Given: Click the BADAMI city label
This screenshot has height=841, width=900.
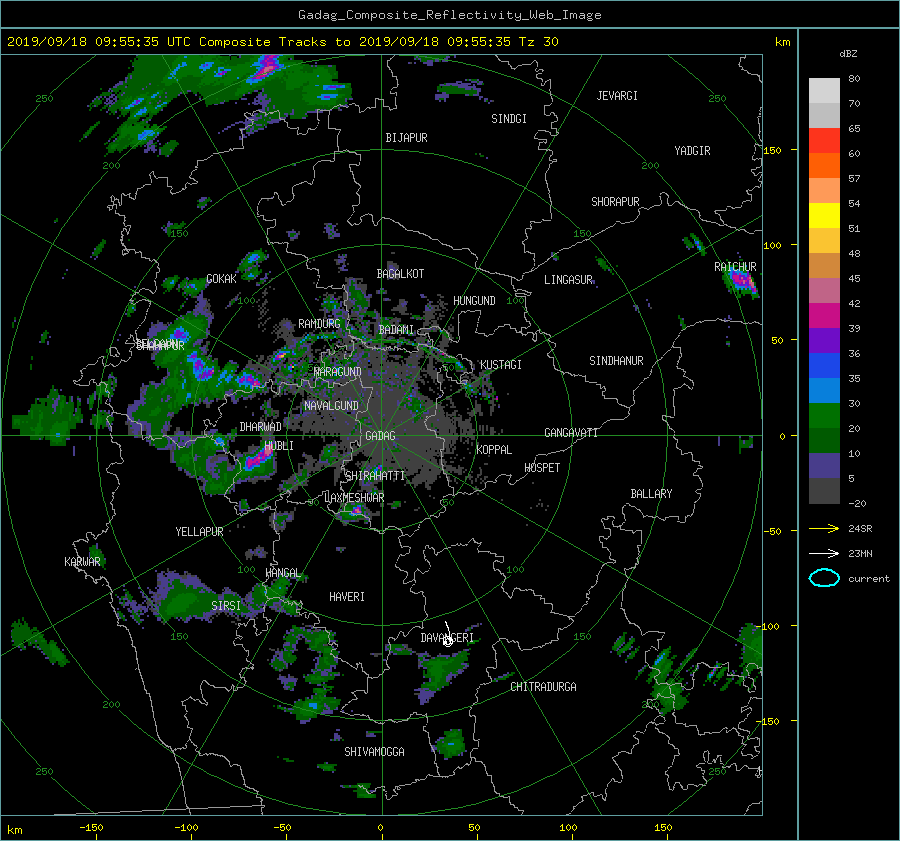Looking at the screenshot, I should 396,330.
